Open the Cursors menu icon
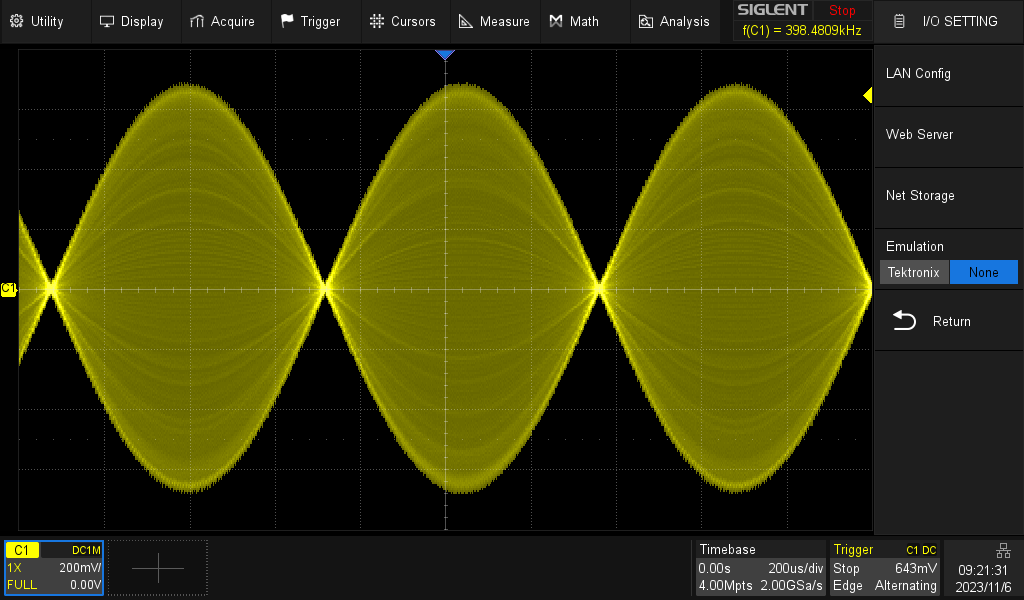Screen dimensions: 1024x600 [x=377, y=21]
